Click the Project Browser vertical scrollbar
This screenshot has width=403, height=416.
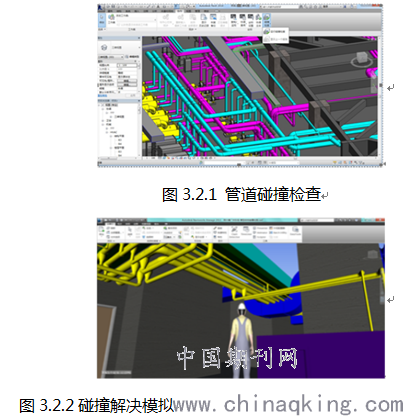(140, 129)
